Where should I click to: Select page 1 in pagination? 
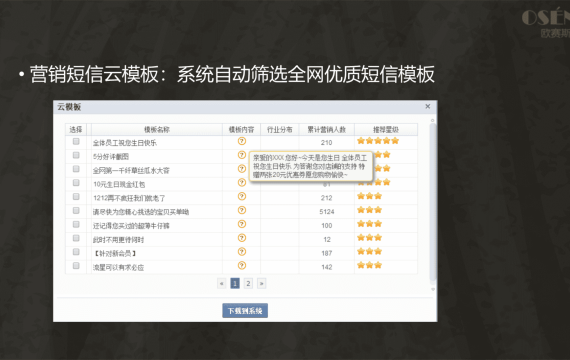tap(235, 283)
